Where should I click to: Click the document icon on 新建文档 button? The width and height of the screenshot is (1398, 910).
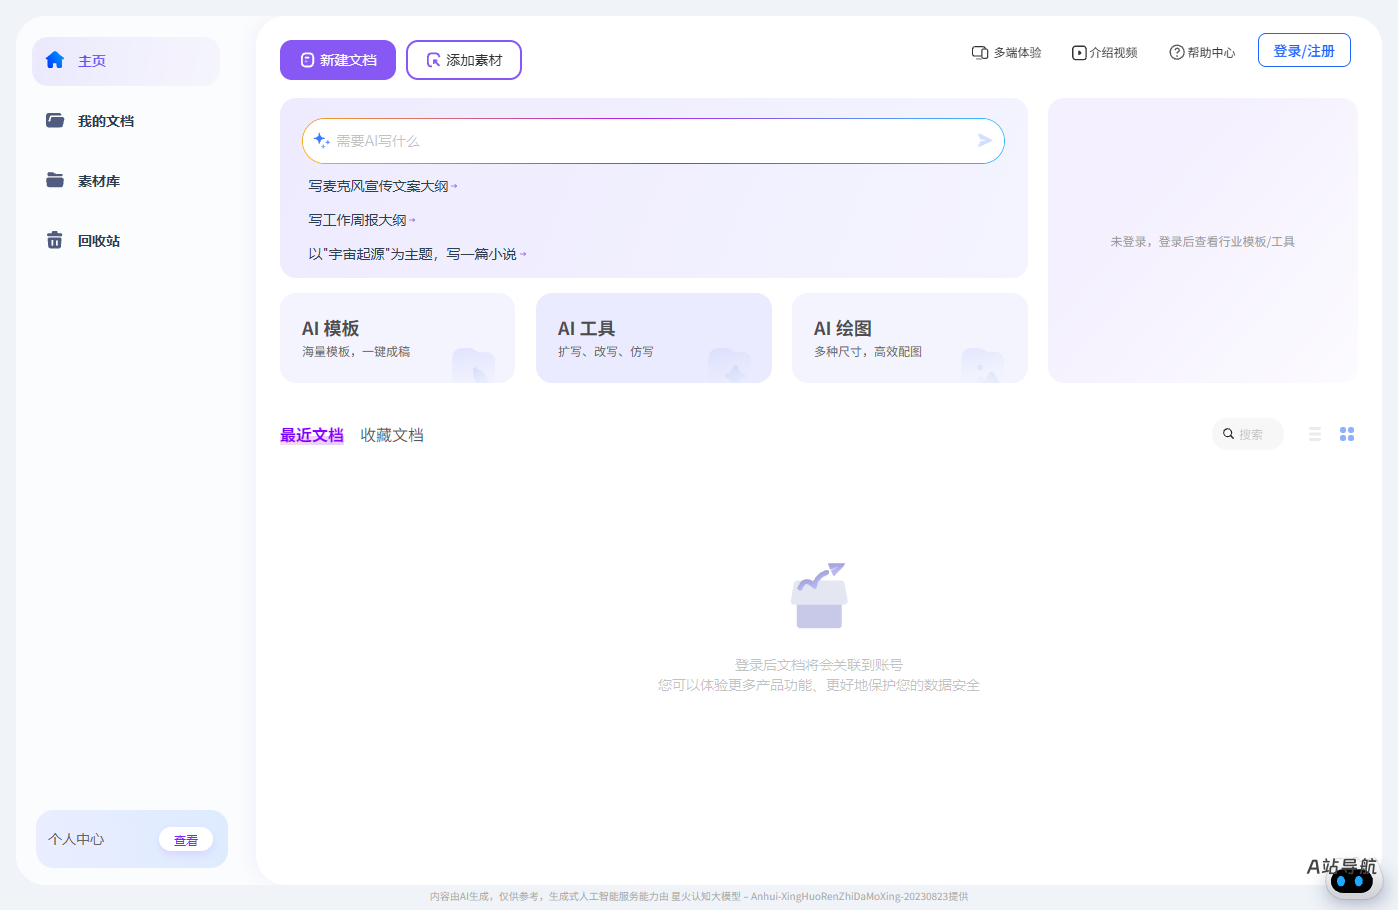click(307, 60)
